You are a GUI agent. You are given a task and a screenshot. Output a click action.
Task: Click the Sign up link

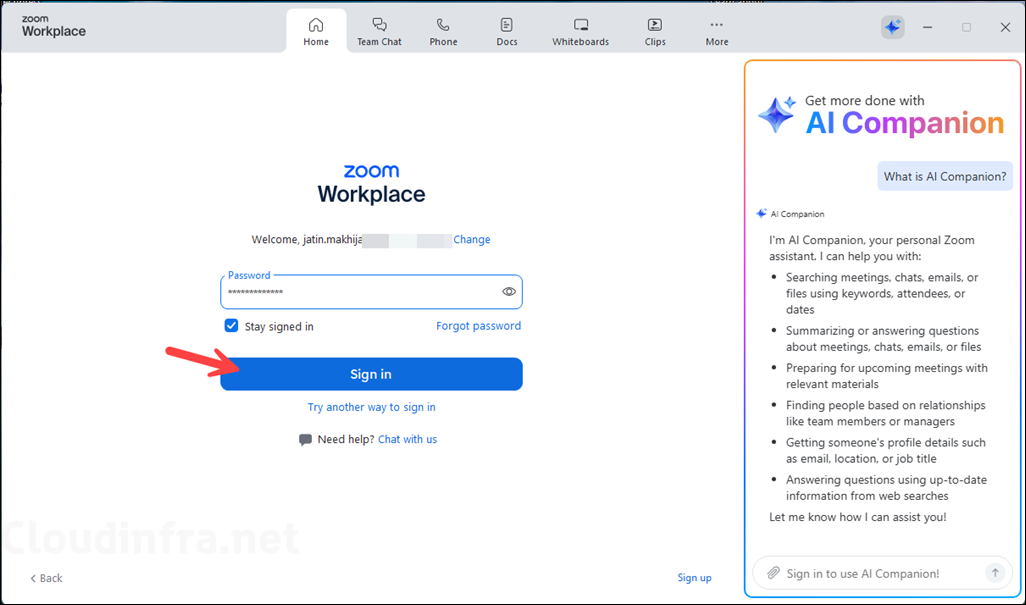pyautogui.click(x=694, y=578)
